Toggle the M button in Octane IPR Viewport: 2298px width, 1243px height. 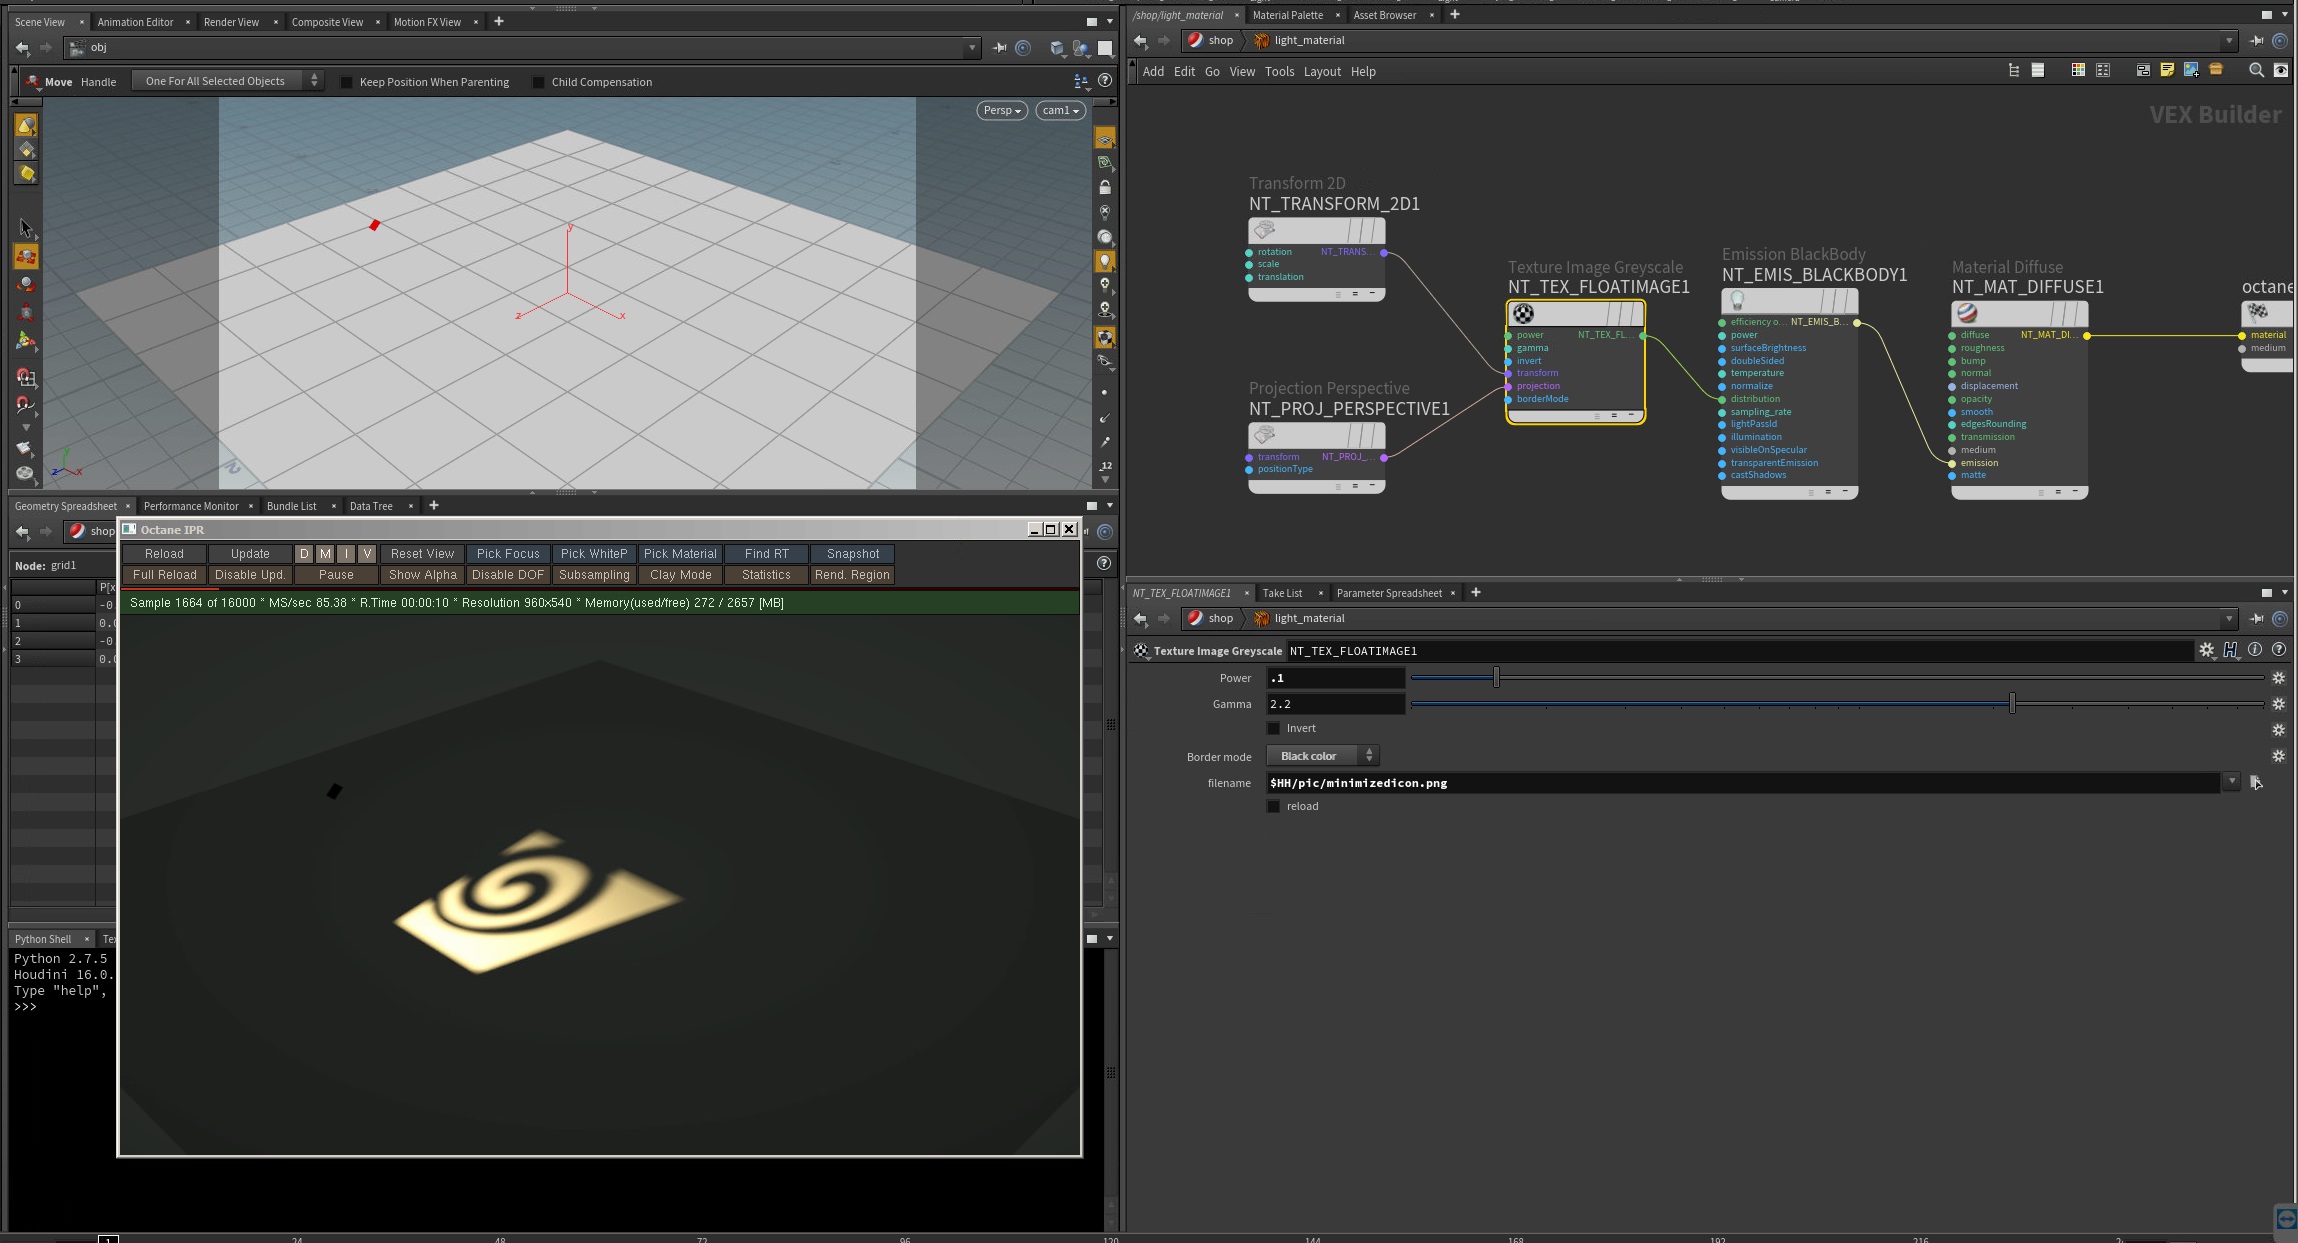click(325, 554)
